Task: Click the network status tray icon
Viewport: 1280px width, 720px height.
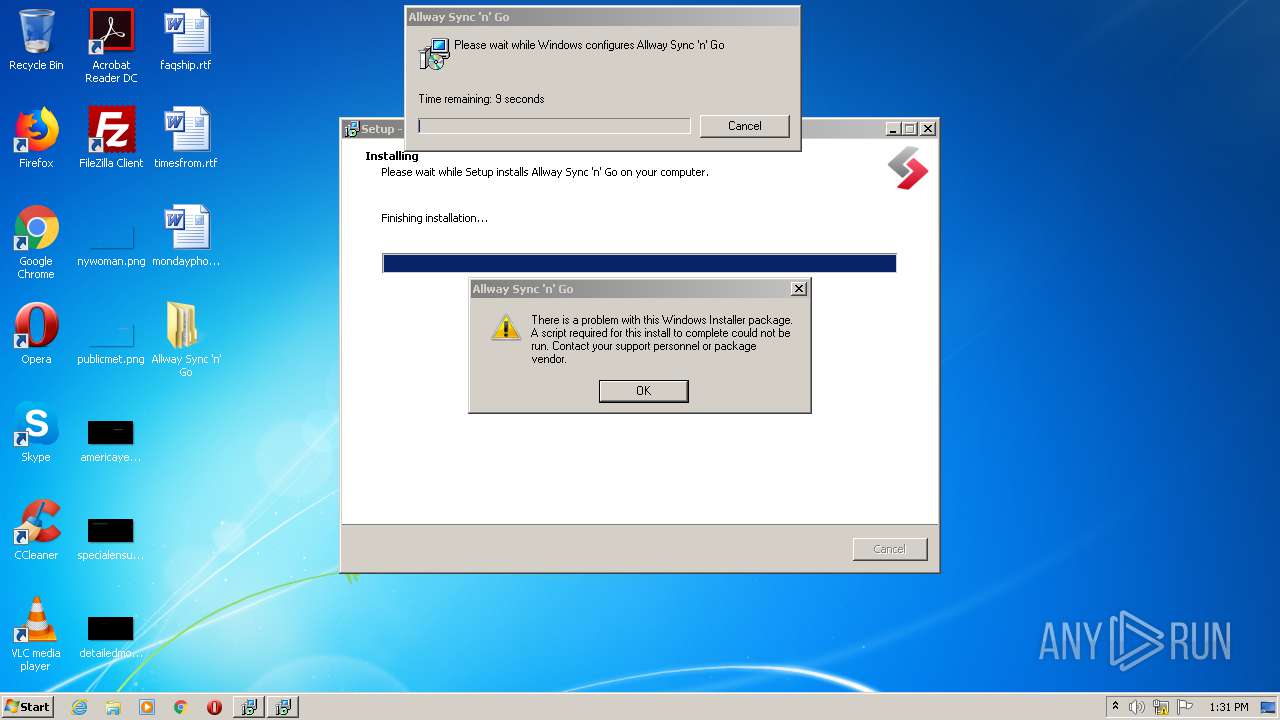Action: pos(1161,707)
